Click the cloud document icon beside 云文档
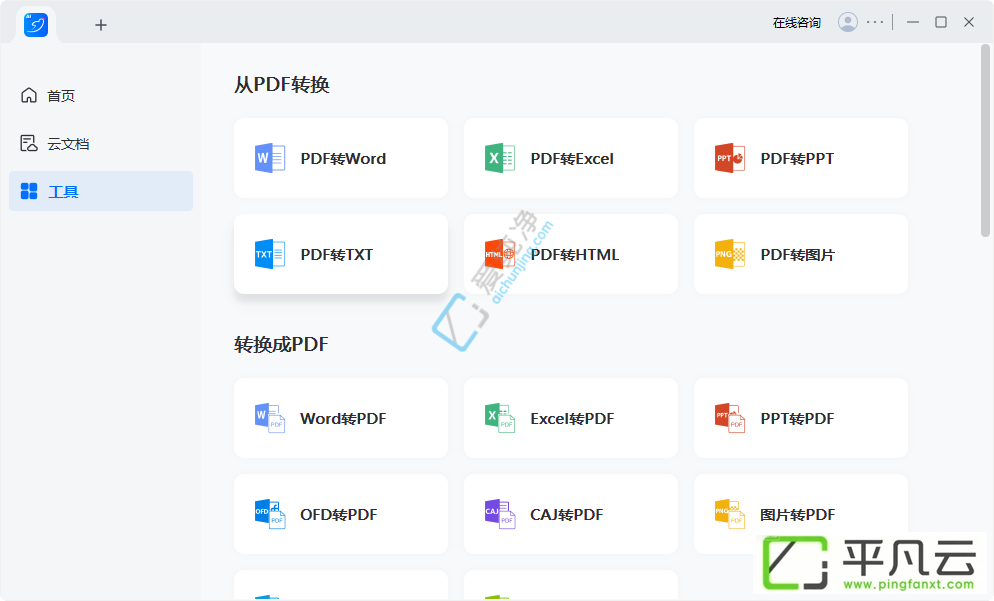 (29, 143)
